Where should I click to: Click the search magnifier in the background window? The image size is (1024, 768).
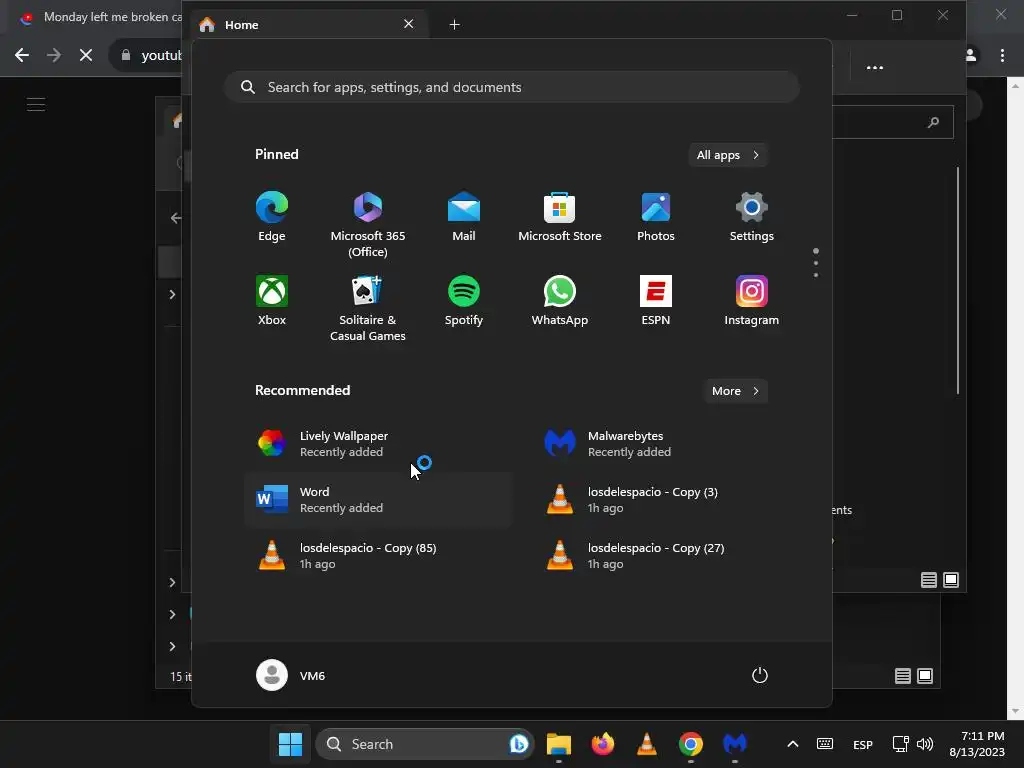tap(933, 122)
